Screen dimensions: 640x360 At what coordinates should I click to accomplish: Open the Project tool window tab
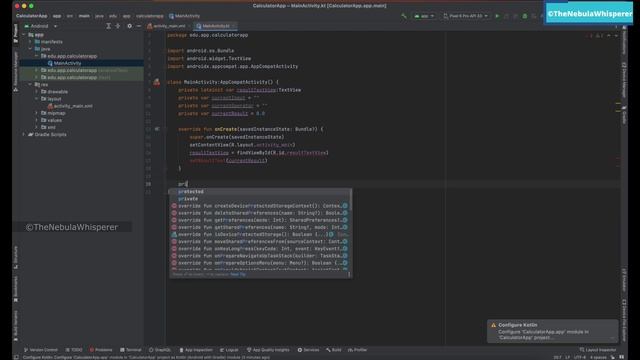[16, 33]
